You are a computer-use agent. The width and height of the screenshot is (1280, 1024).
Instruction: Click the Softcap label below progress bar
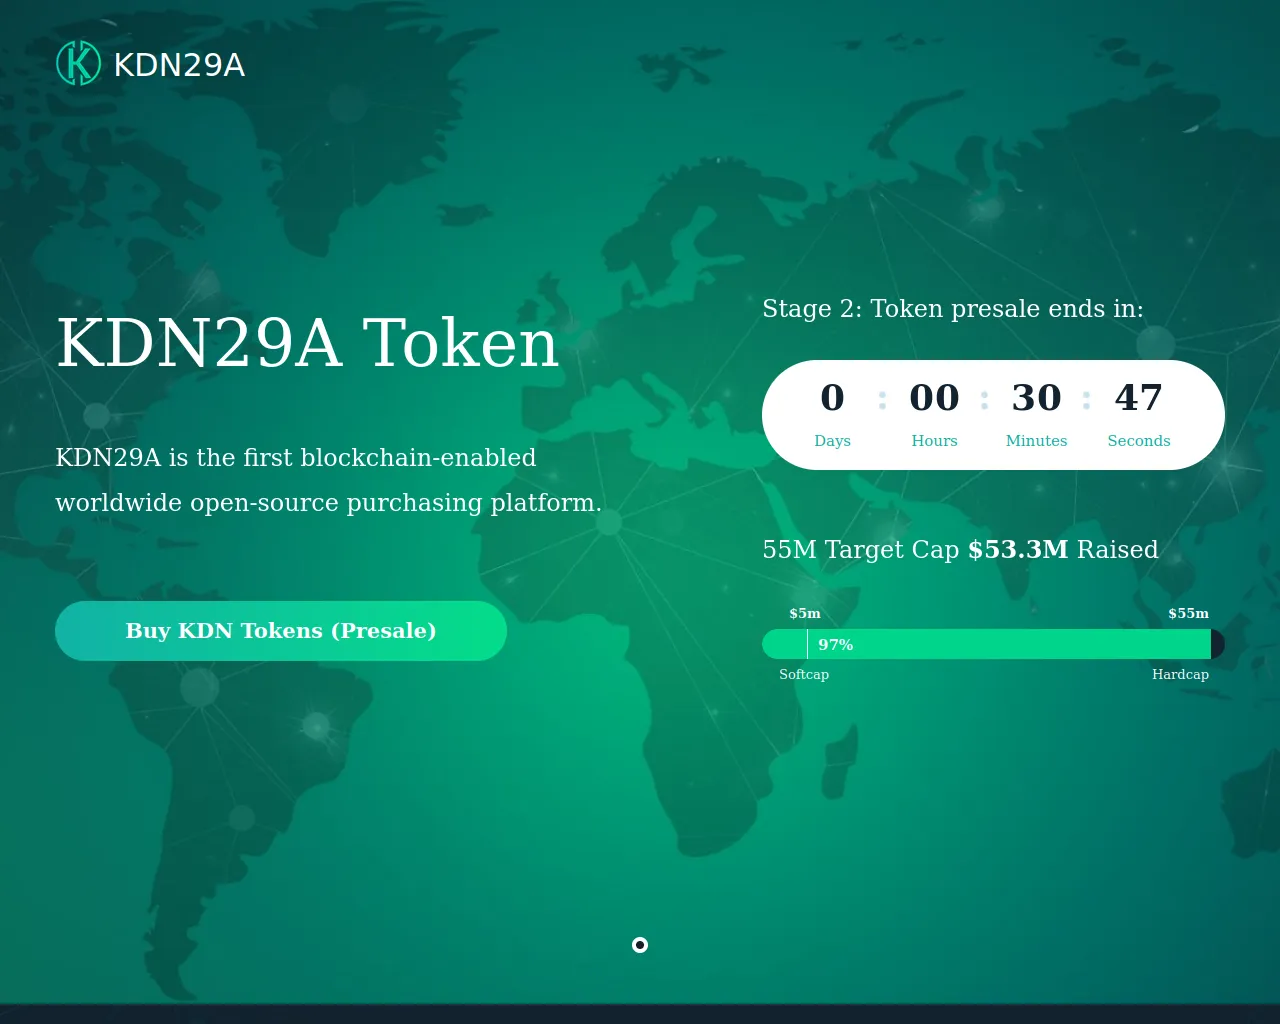tap(804, 674)
